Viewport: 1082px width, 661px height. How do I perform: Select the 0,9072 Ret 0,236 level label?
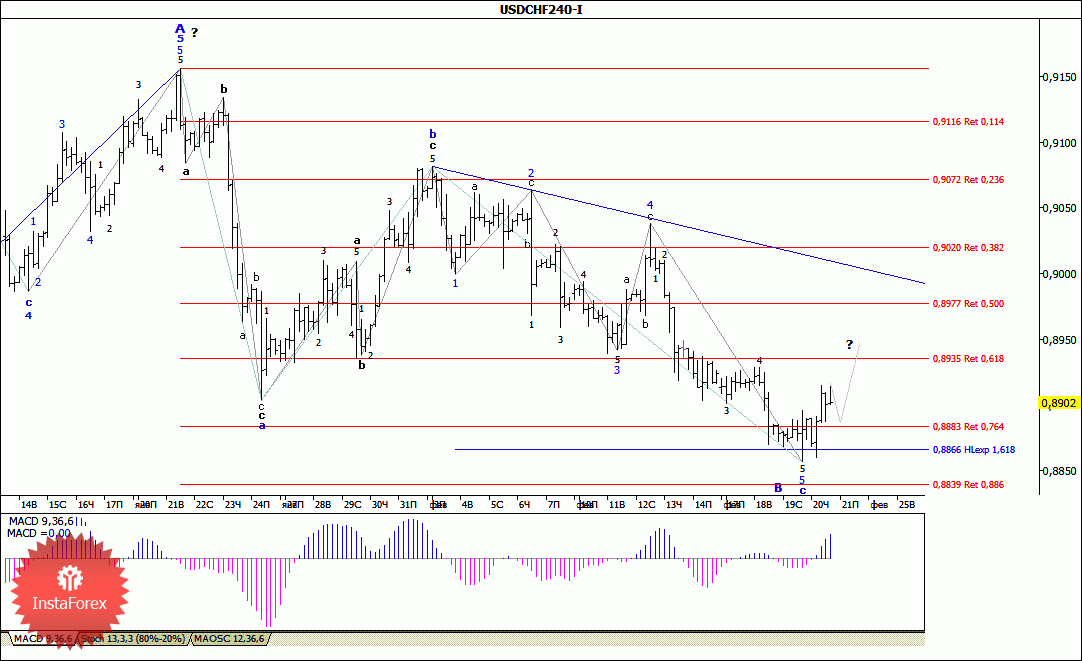968,179
